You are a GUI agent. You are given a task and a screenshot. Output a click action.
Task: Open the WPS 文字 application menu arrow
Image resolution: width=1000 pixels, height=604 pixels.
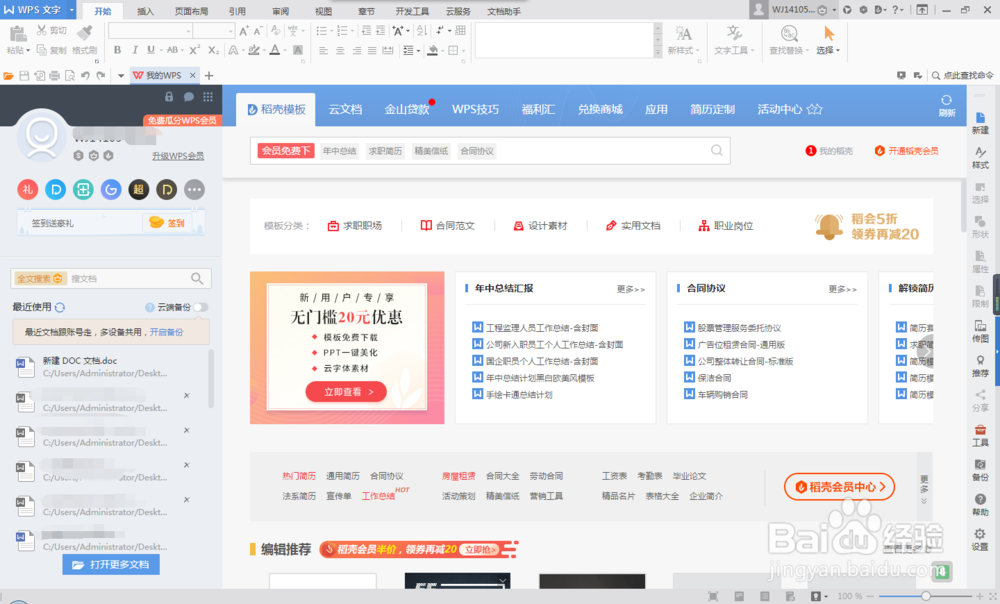pos(71,10)
